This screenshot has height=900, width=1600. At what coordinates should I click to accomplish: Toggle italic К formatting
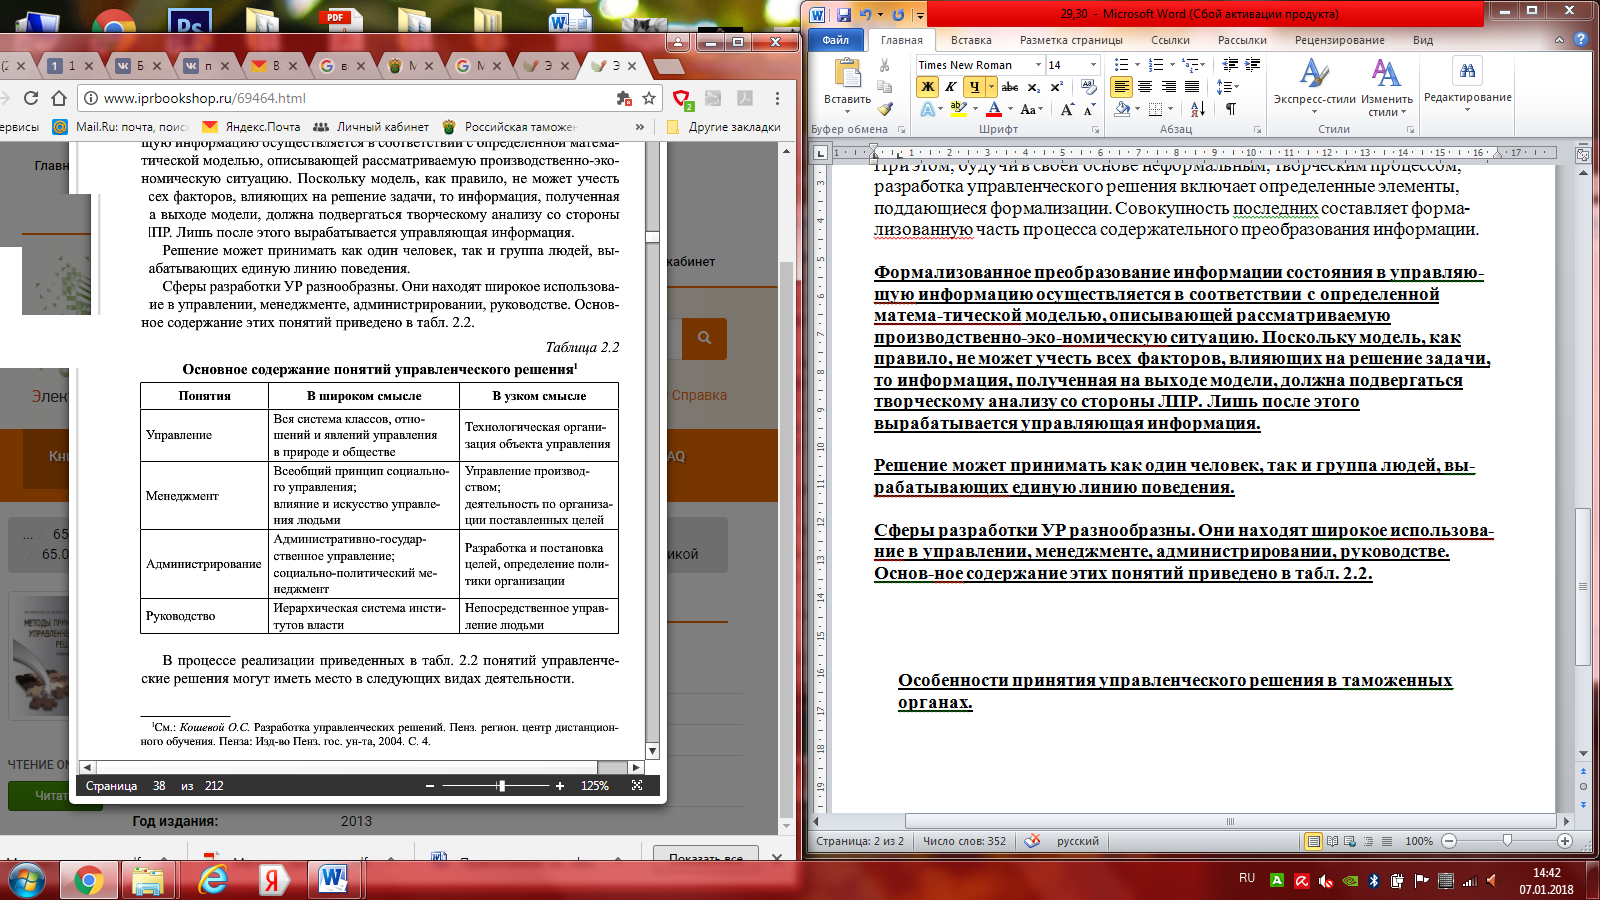950,87
